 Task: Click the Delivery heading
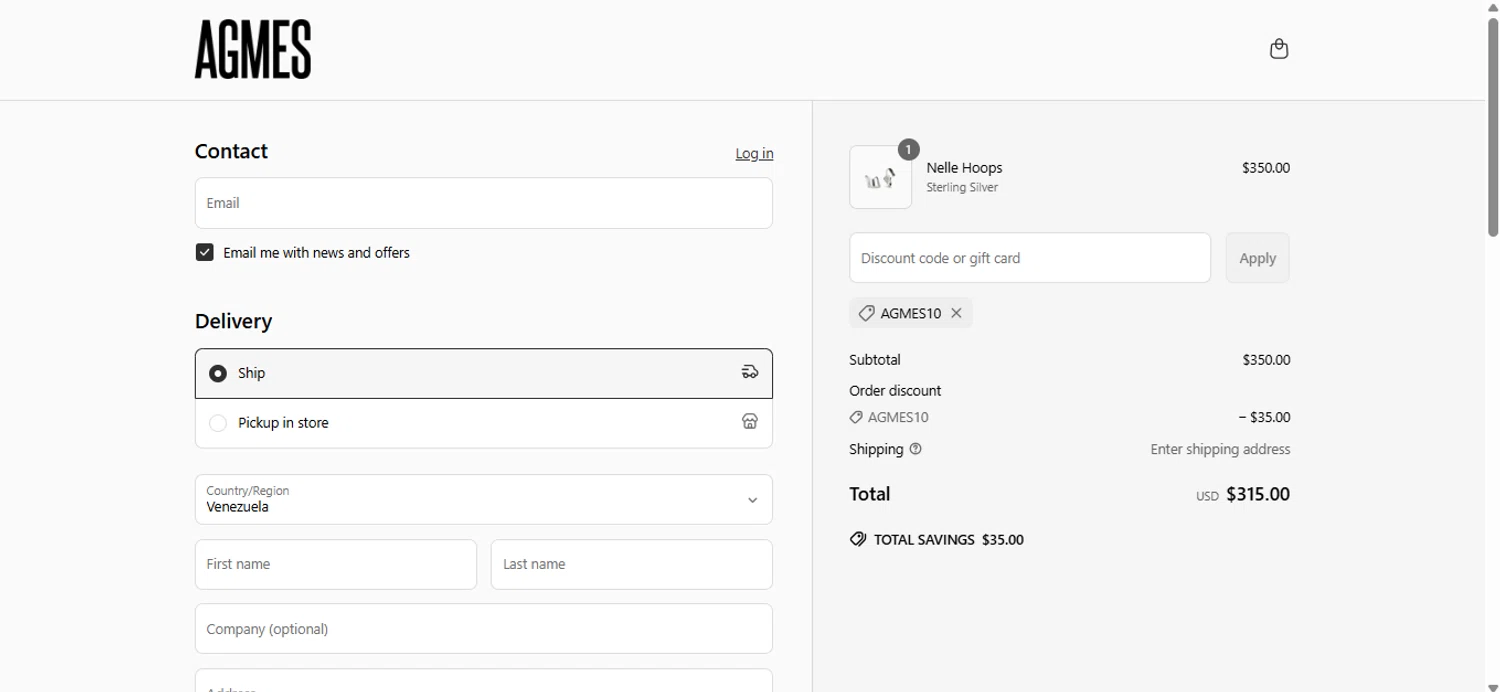coord(233,321)
